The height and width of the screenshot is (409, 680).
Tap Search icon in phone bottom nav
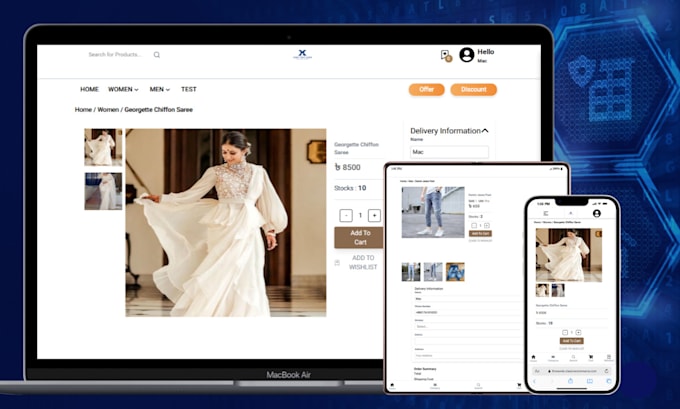573,358
